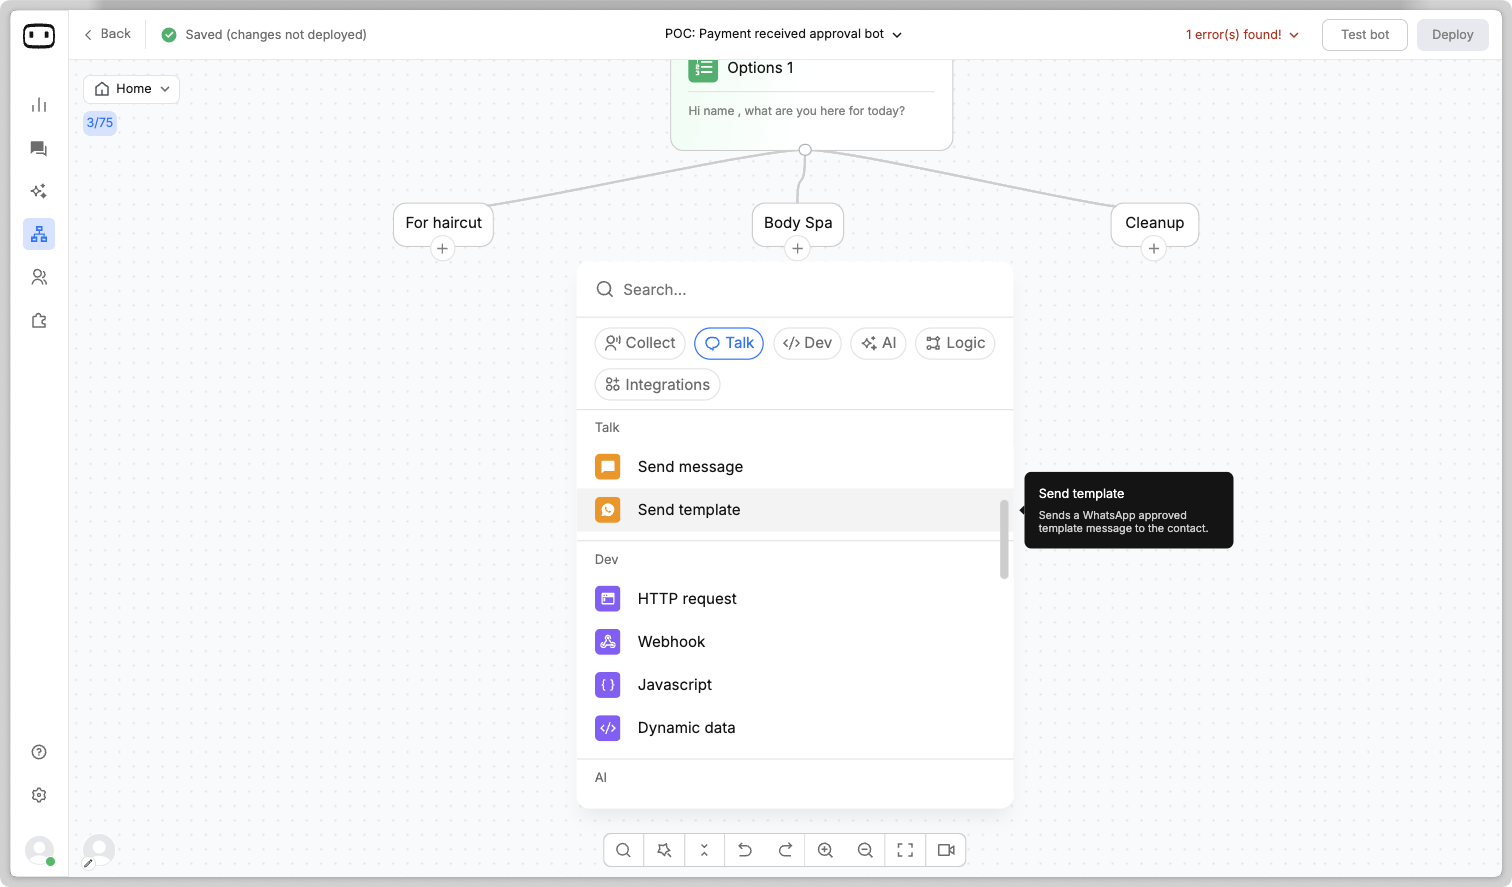Open the integrations puzzle sidebar icon
1512x887 pixels.
(39, 321)
